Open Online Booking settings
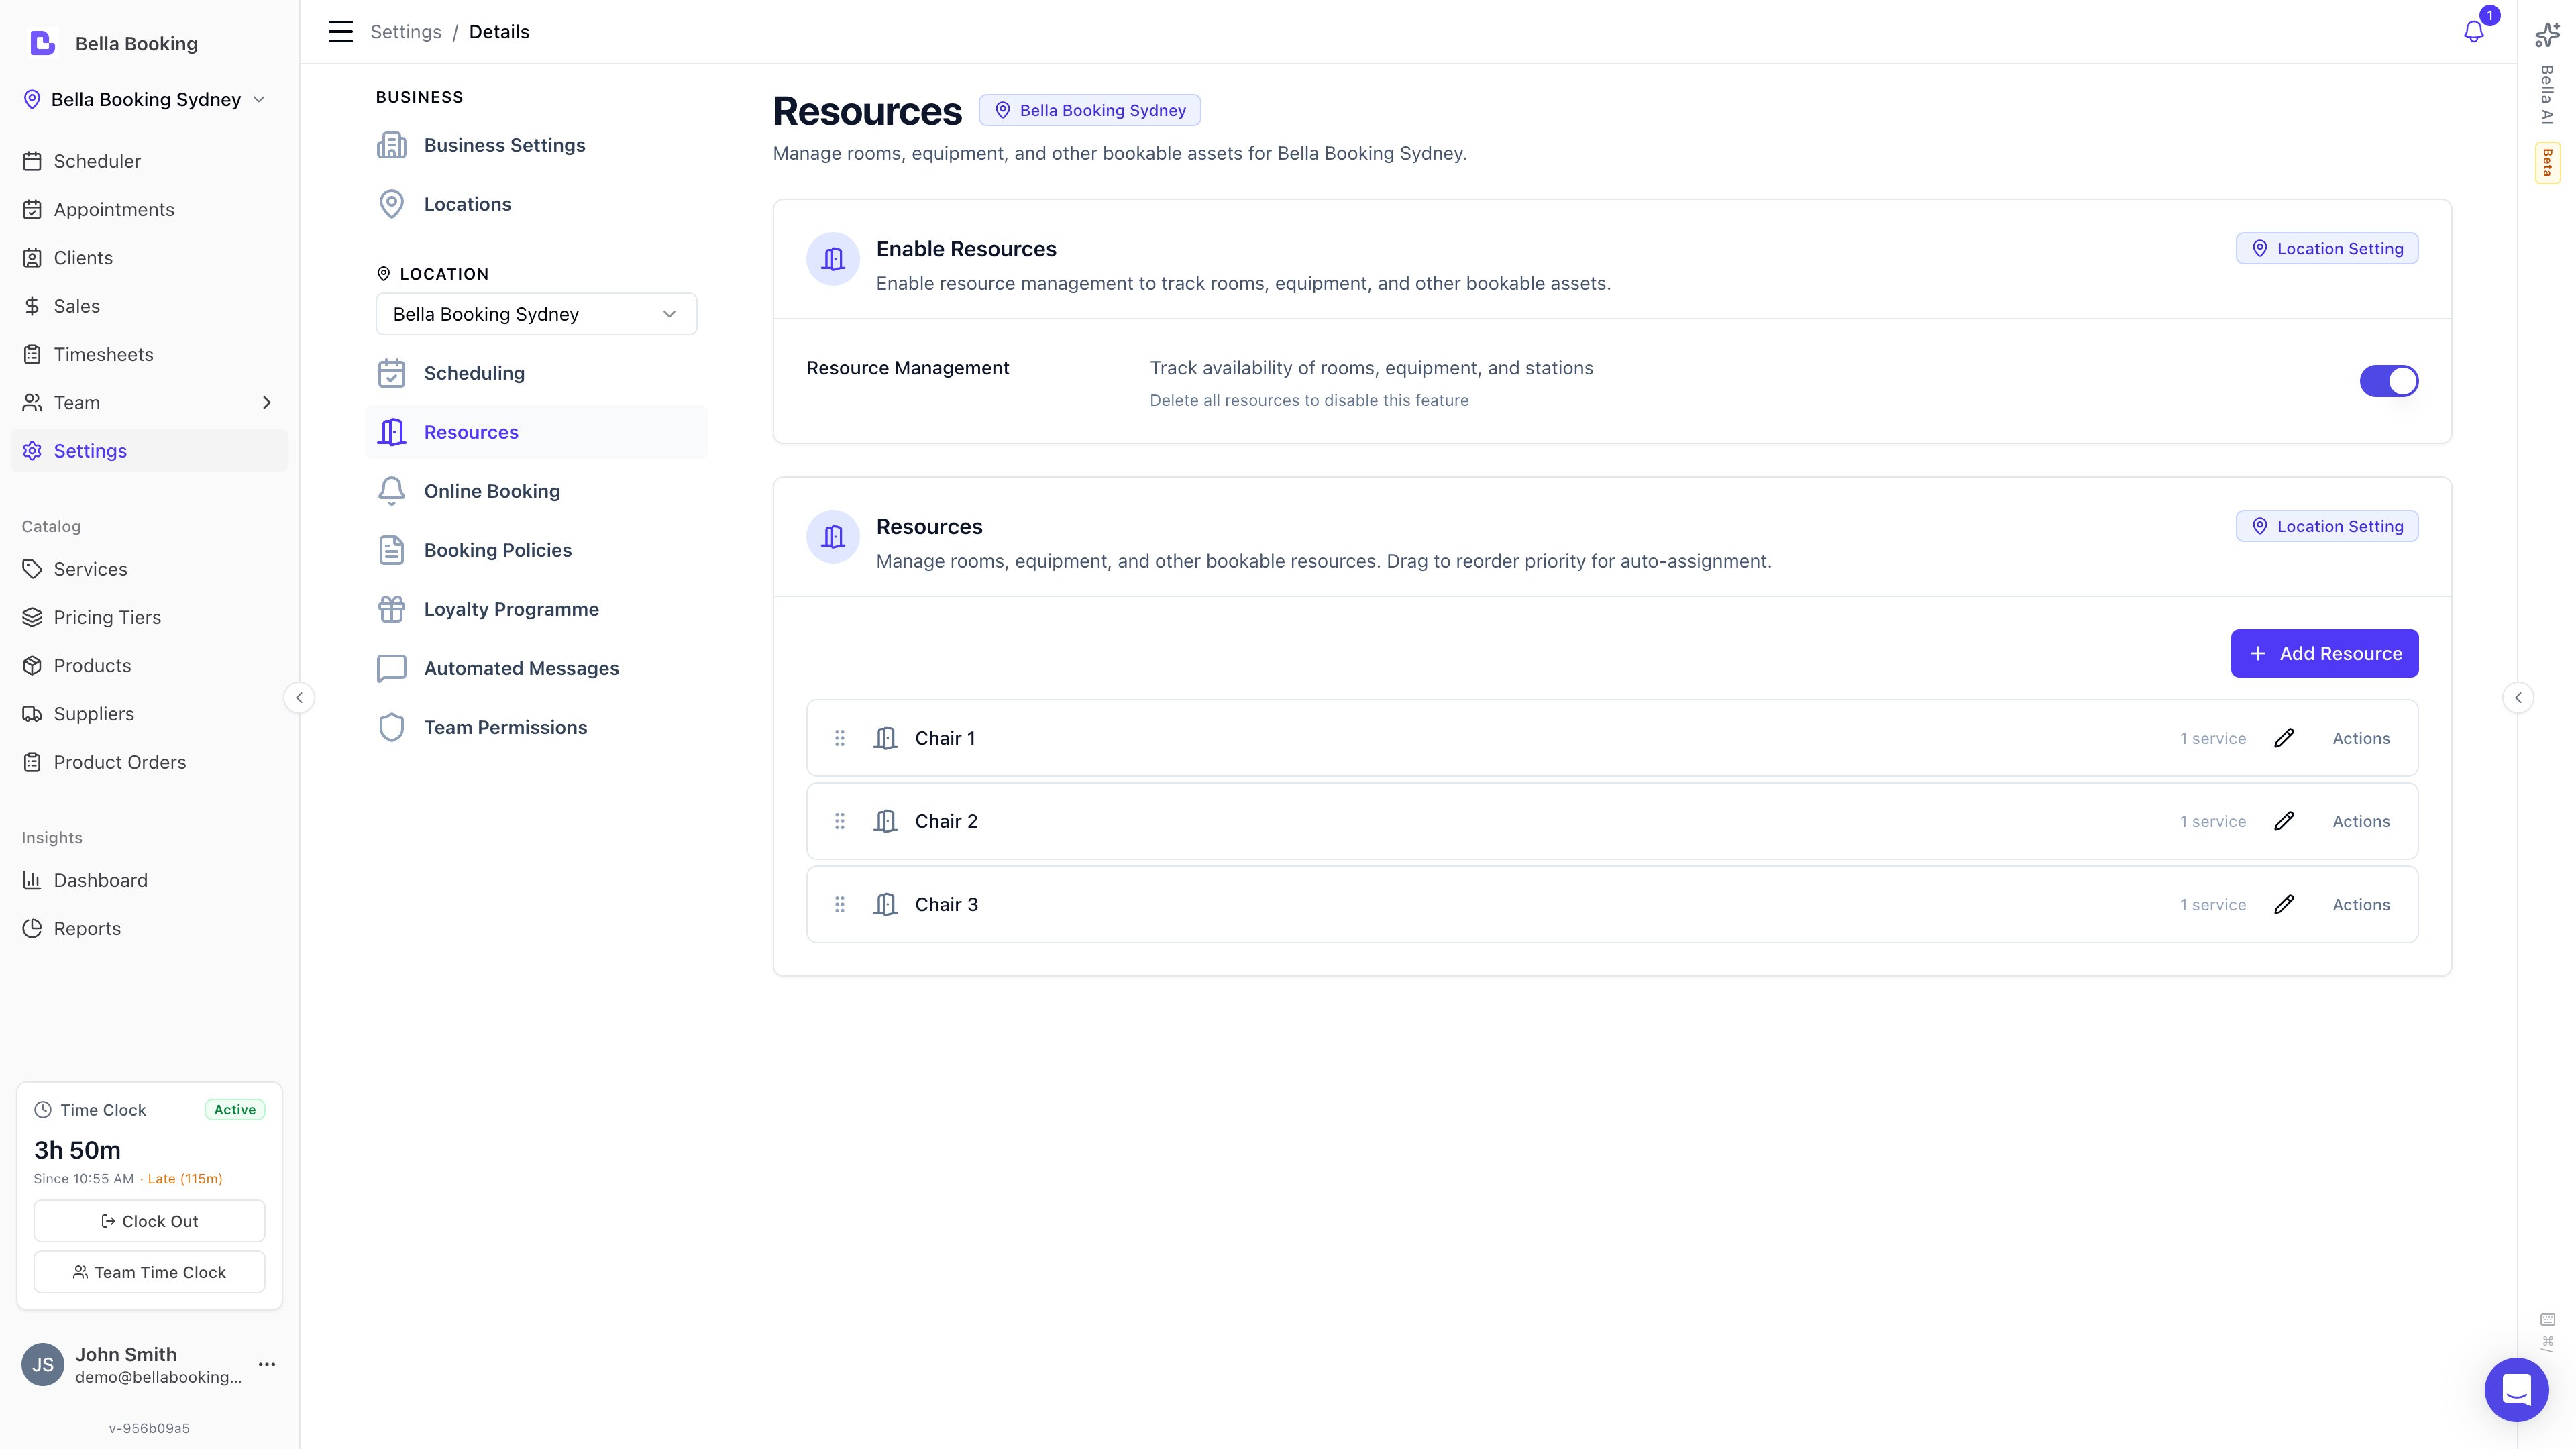 [x=536, y=491]
